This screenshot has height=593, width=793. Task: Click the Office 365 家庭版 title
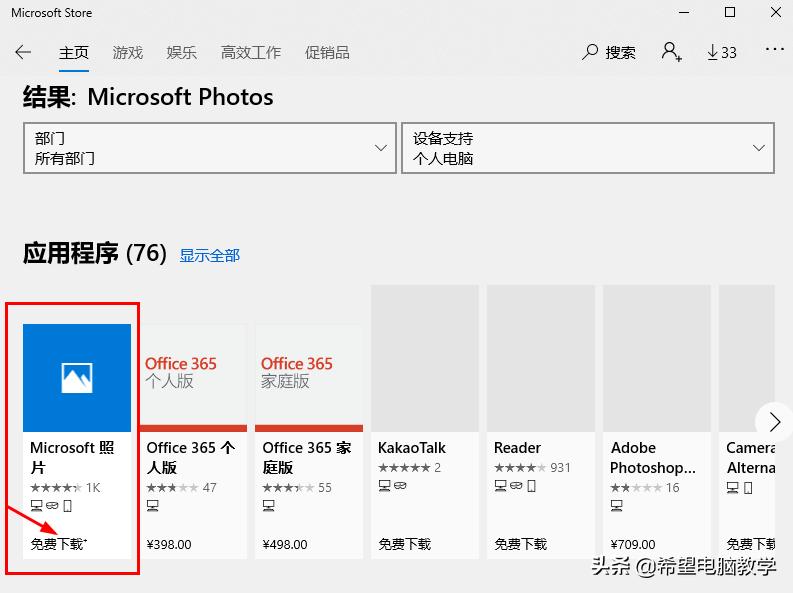point(306,458)
